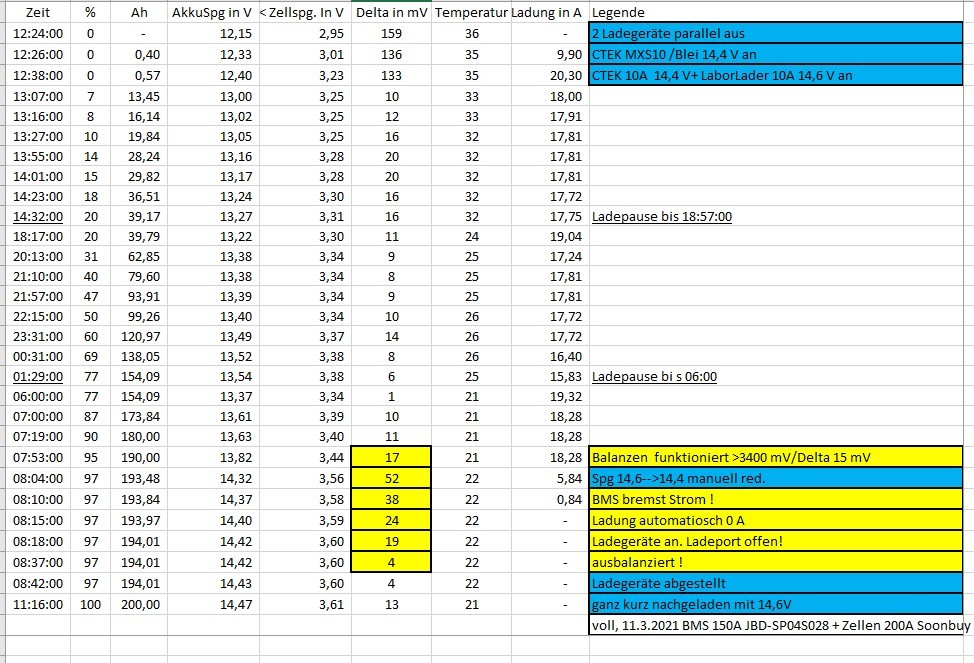
Task: Click the time cell '11:16:00'
Action: 38,605
